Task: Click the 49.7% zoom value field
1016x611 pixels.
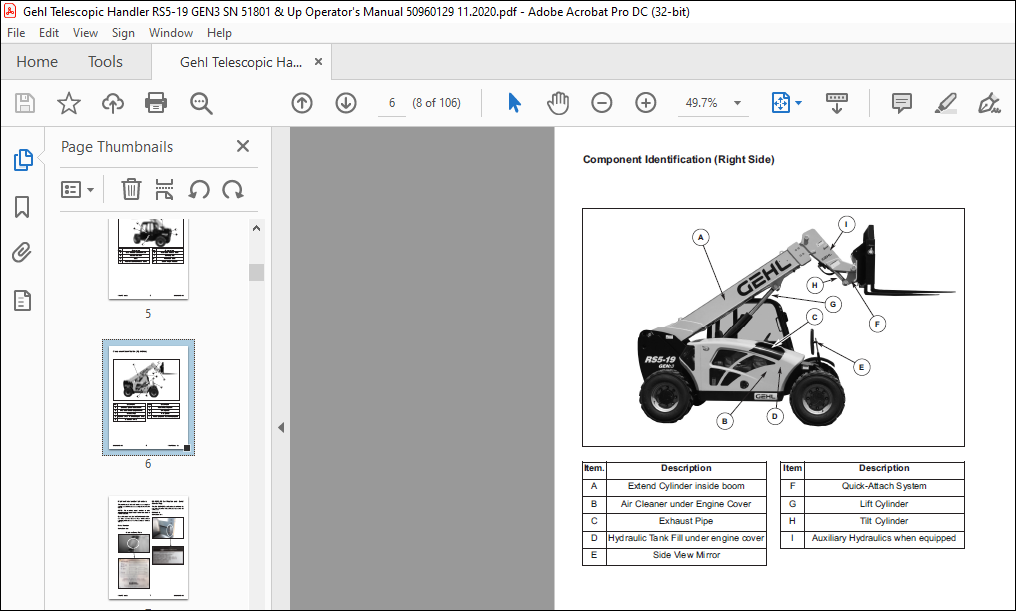Action: point(702,103)
